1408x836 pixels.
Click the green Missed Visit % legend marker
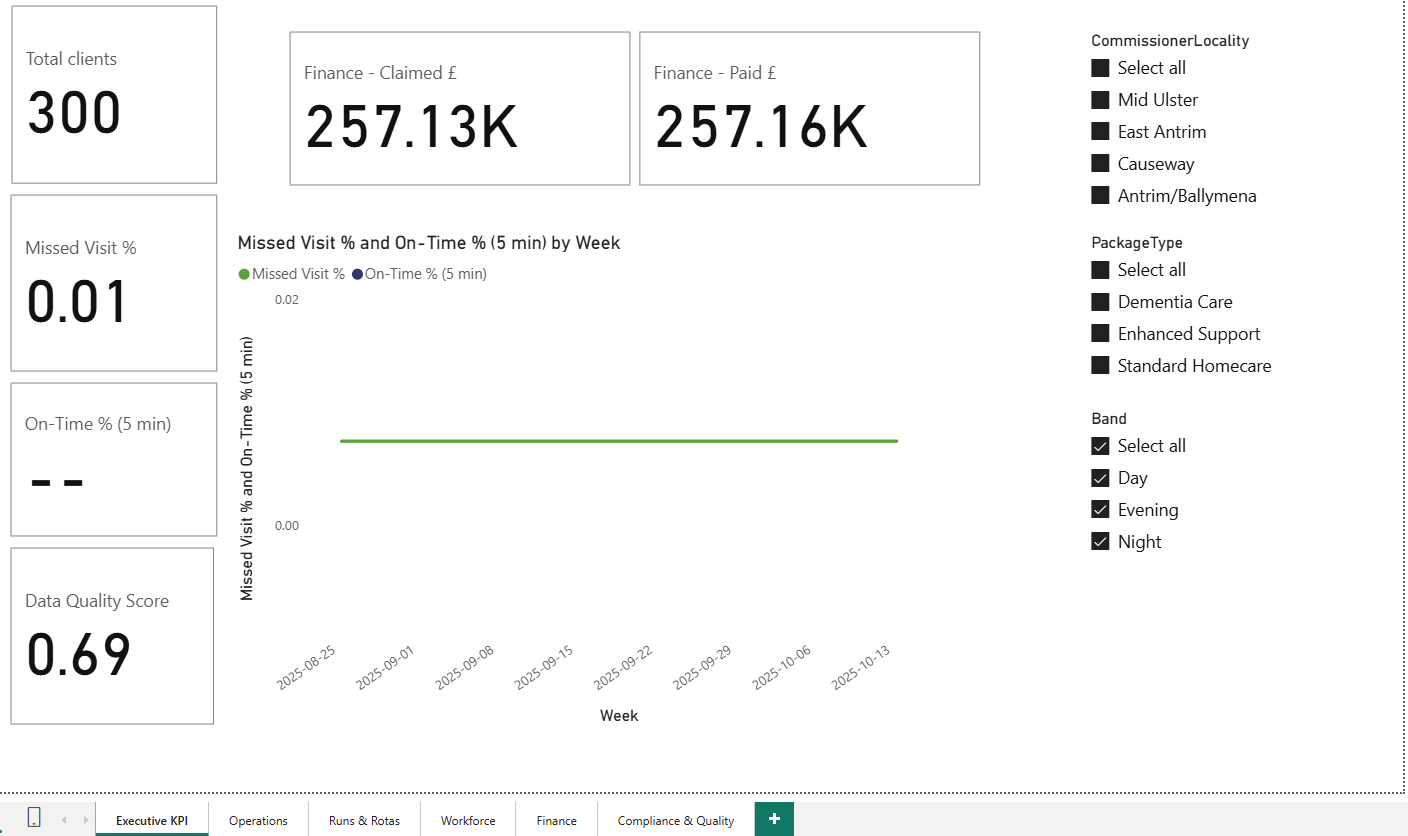click(x=246, y=273)
